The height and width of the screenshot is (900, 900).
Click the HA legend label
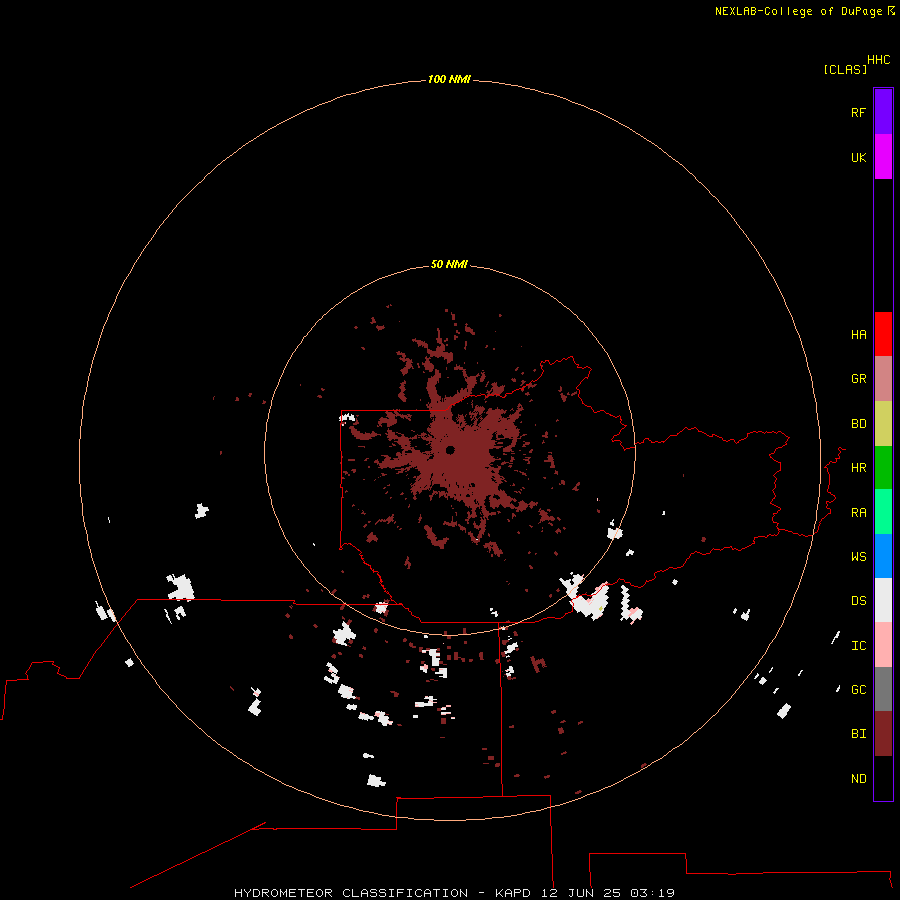point(858,335)
